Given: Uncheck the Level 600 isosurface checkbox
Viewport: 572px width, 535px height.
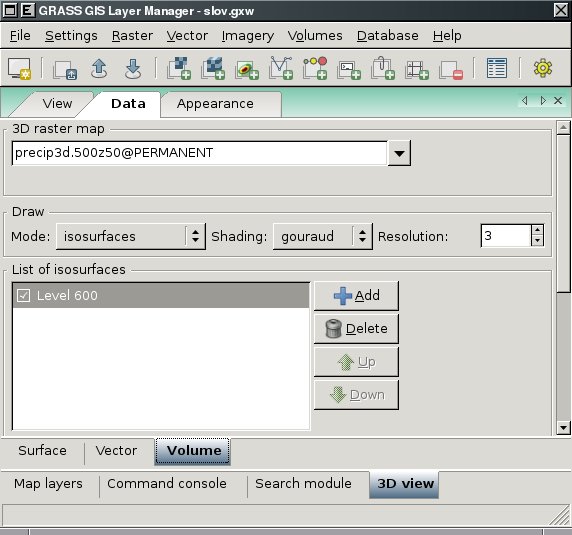Looking at the screenshot, I should tap(23, 295).
